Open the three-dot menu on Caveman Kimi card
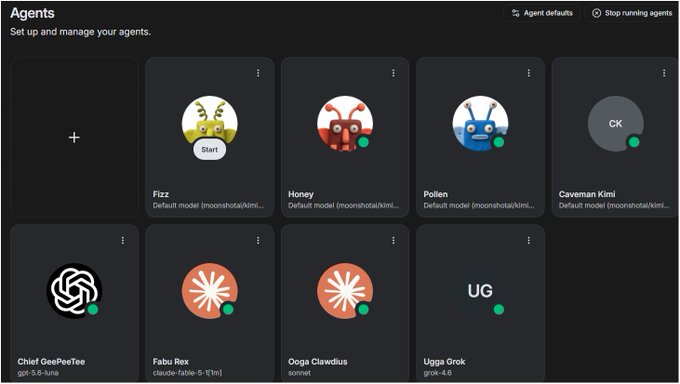Image resolution: width=680 pixels, height=384 pixels. [x=664, y=73]
